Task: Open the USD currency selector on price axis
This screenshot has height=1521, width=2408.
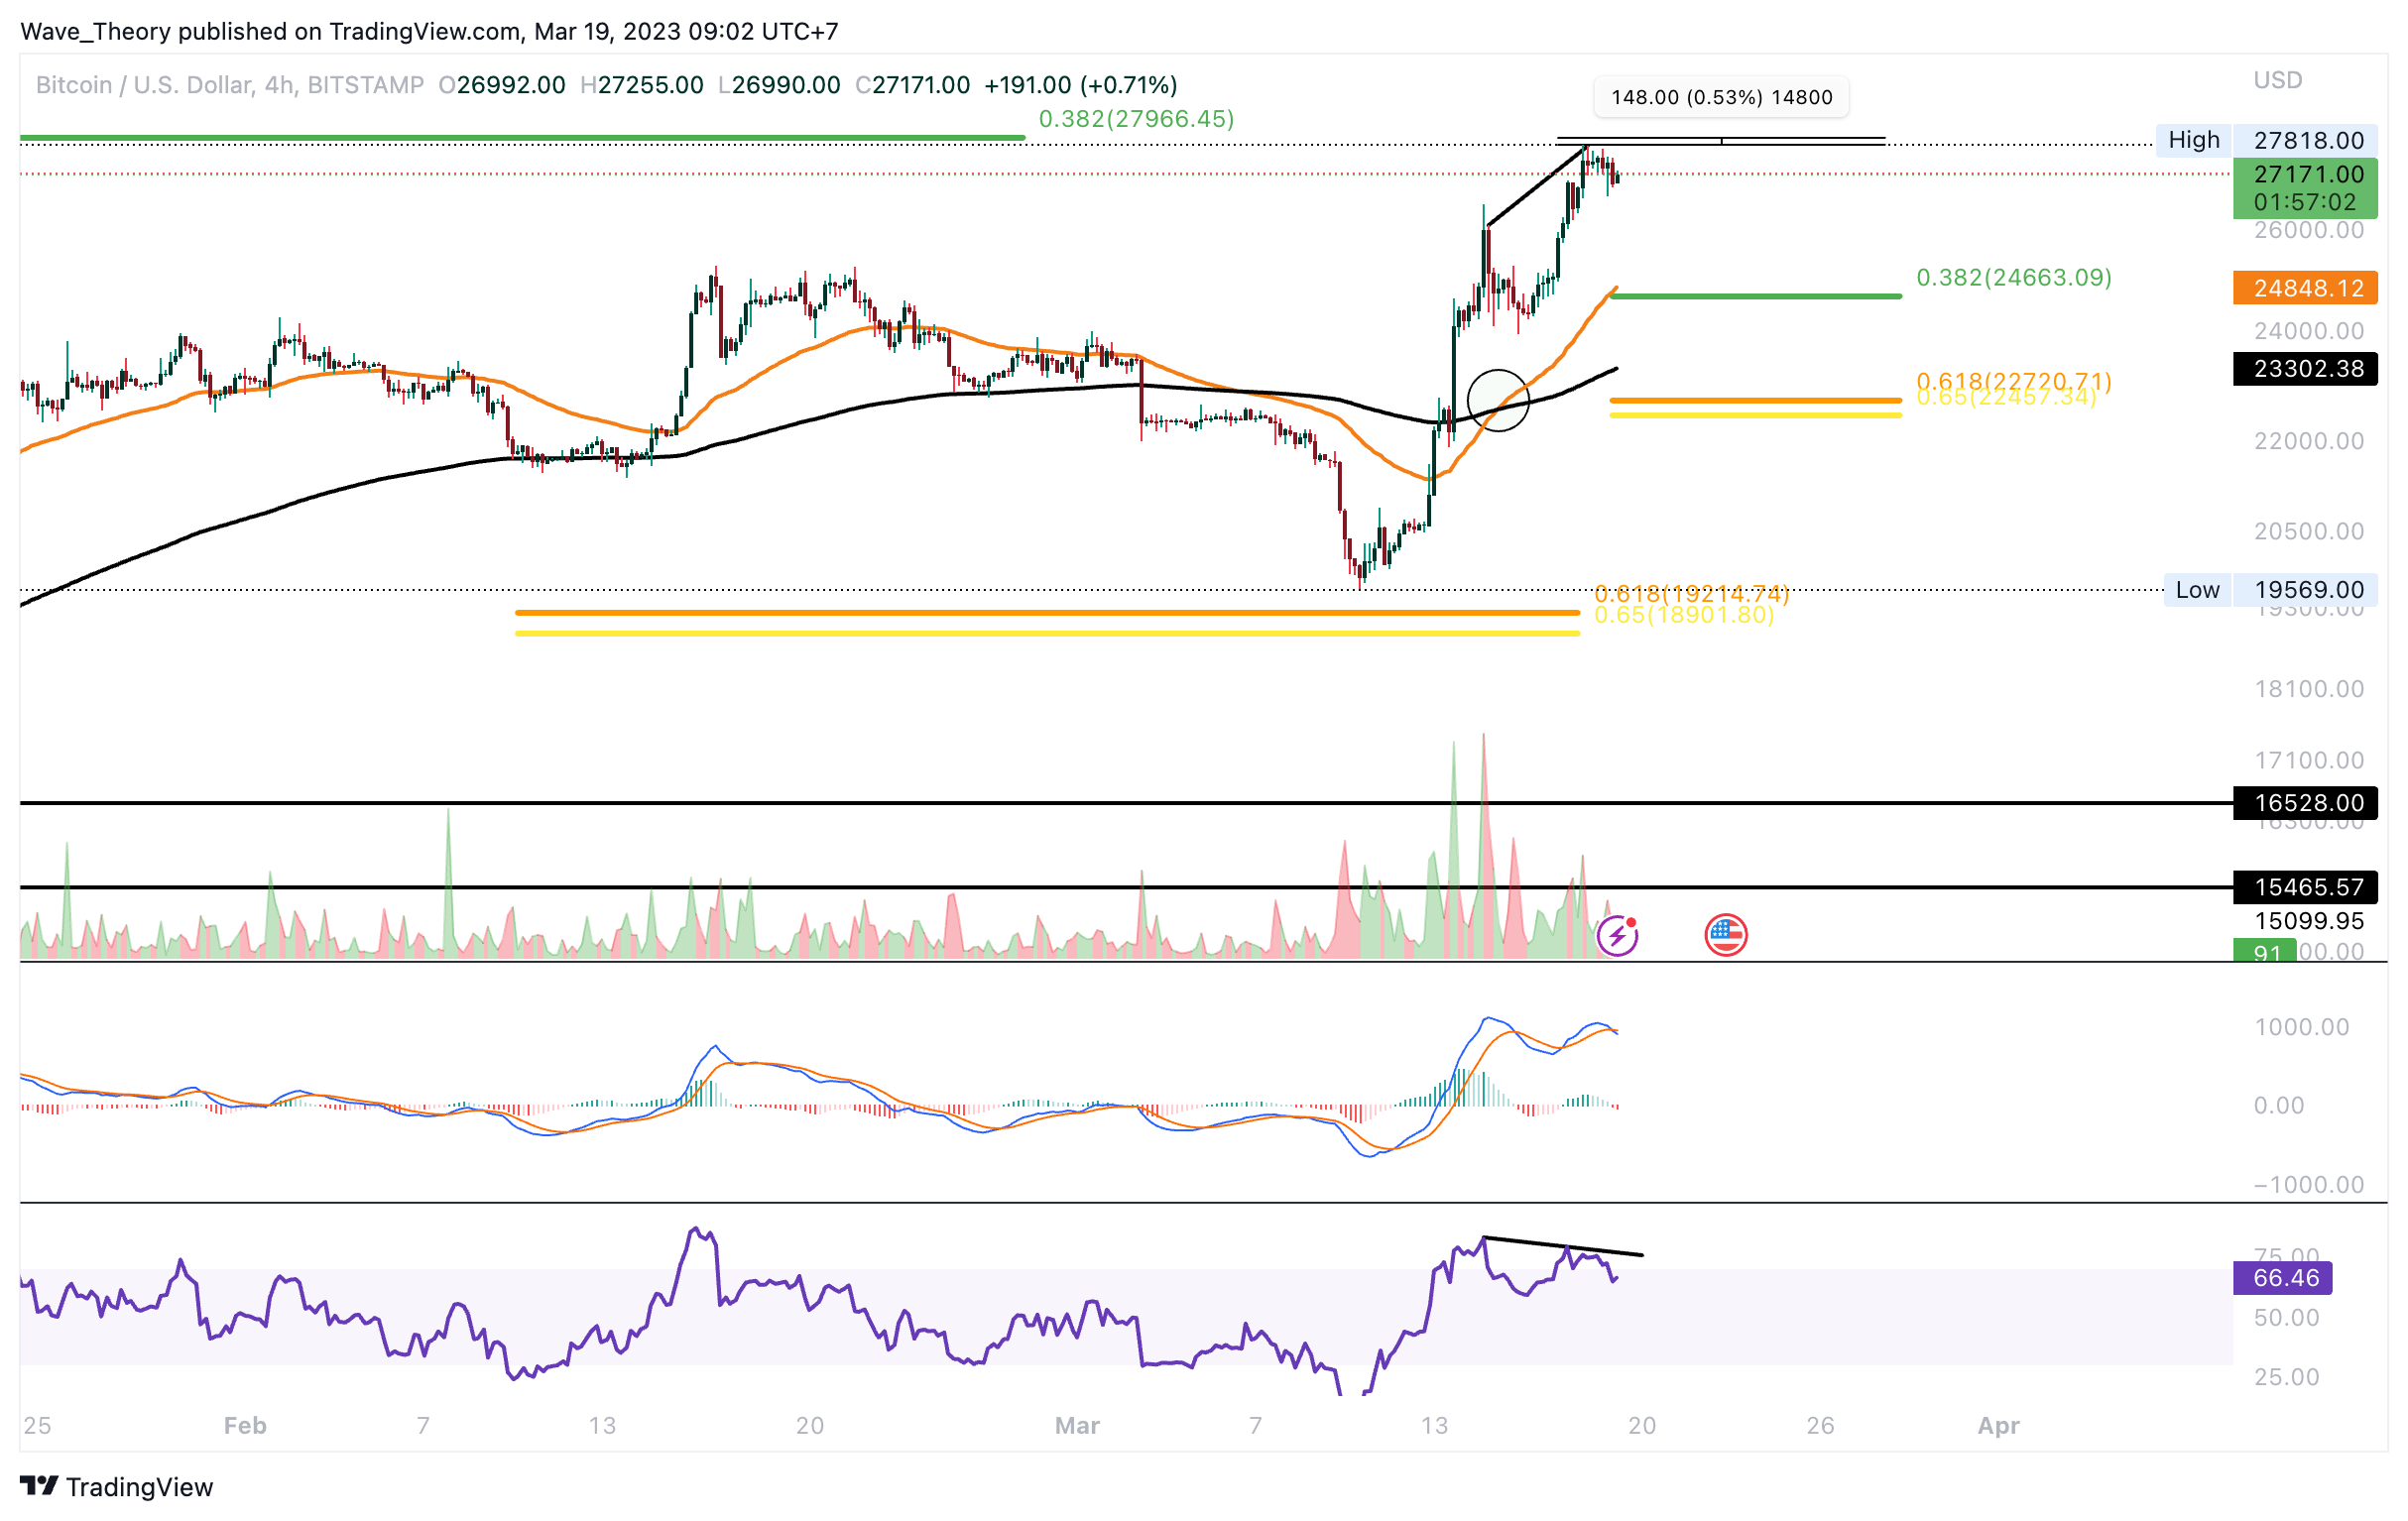Action: [x=2277, y=80]
